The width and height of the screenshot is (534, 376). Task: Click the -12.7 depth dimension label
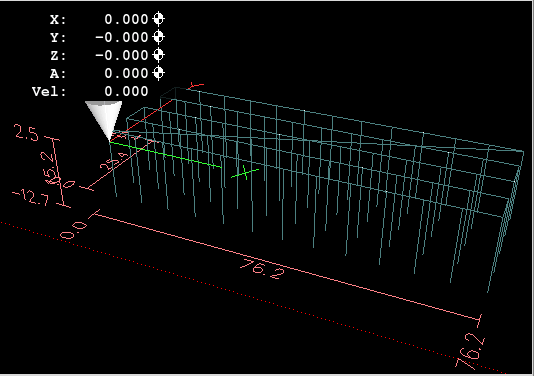pos(31,198)
